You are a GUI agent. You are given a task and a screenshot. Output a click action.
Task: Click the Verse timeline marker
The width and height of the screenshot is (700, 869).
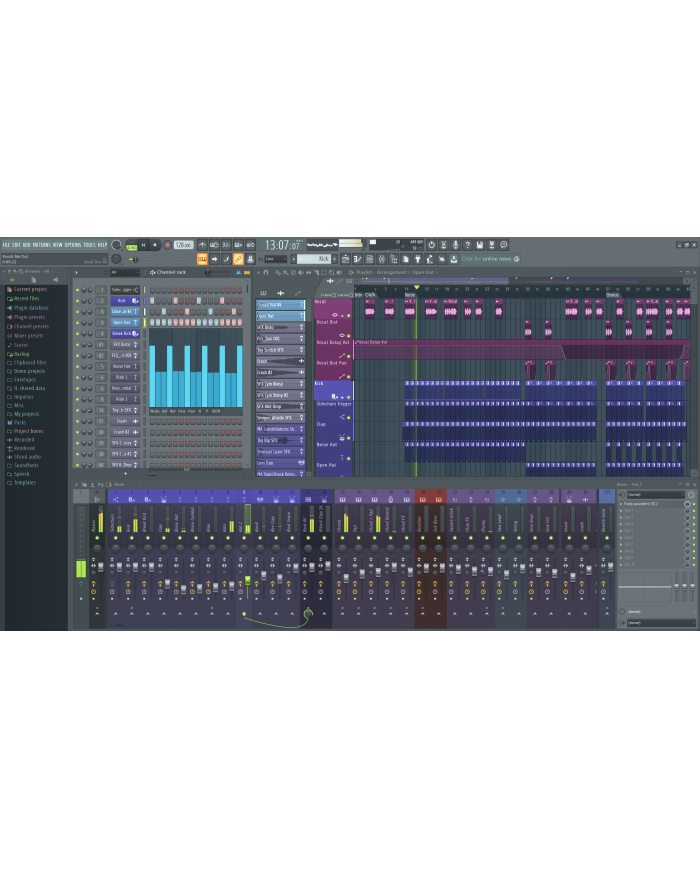[410, 295]
